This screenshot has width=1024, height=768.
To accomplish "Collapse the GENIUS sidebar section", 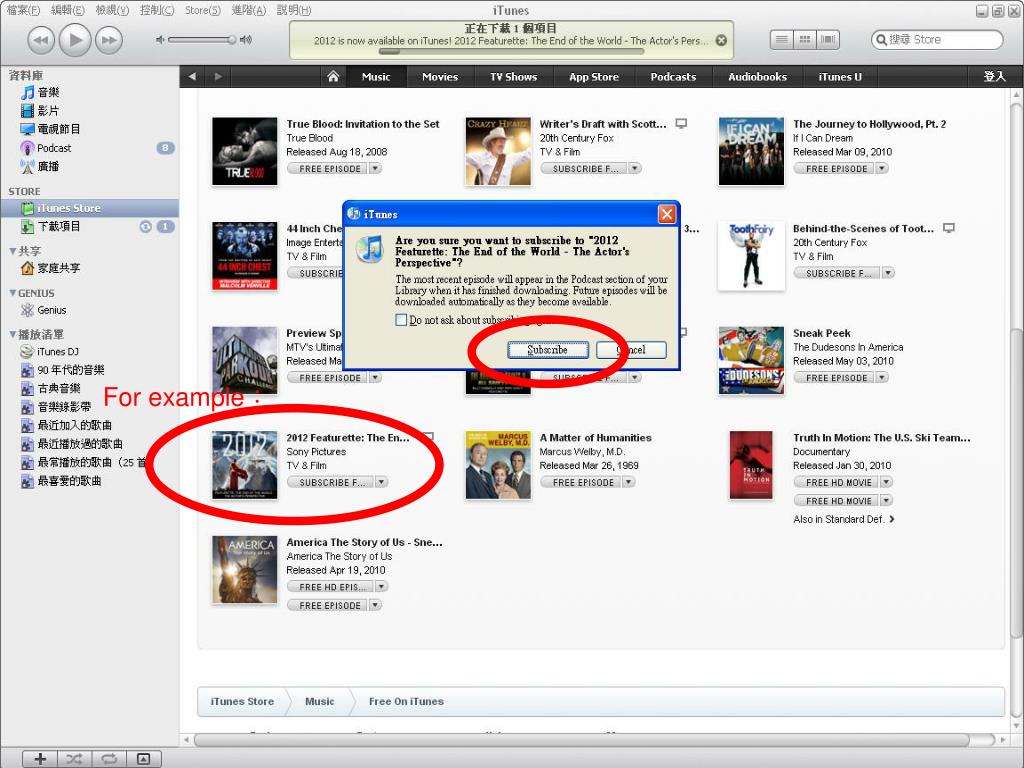I will coord(12,293).
